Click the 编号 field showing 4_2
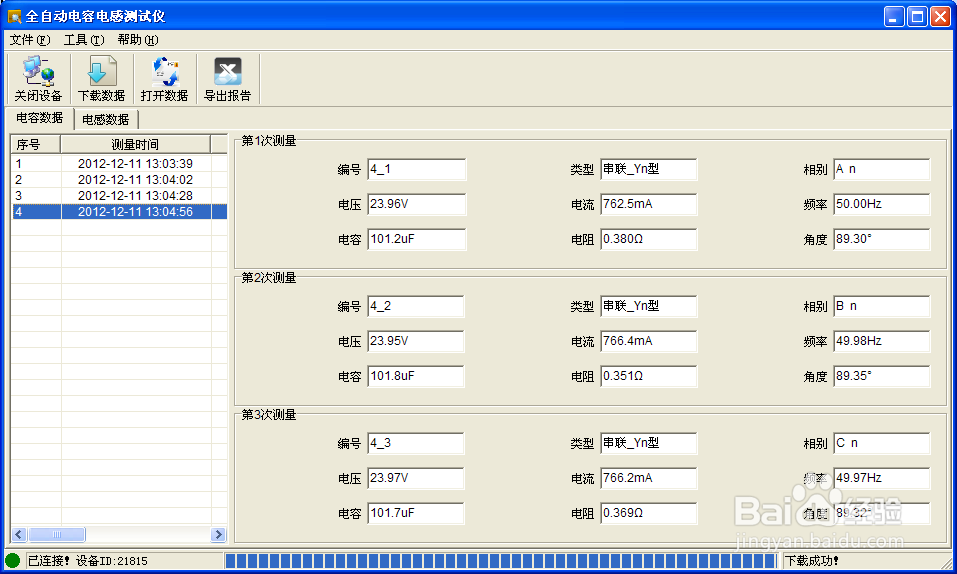 [416, 307]
